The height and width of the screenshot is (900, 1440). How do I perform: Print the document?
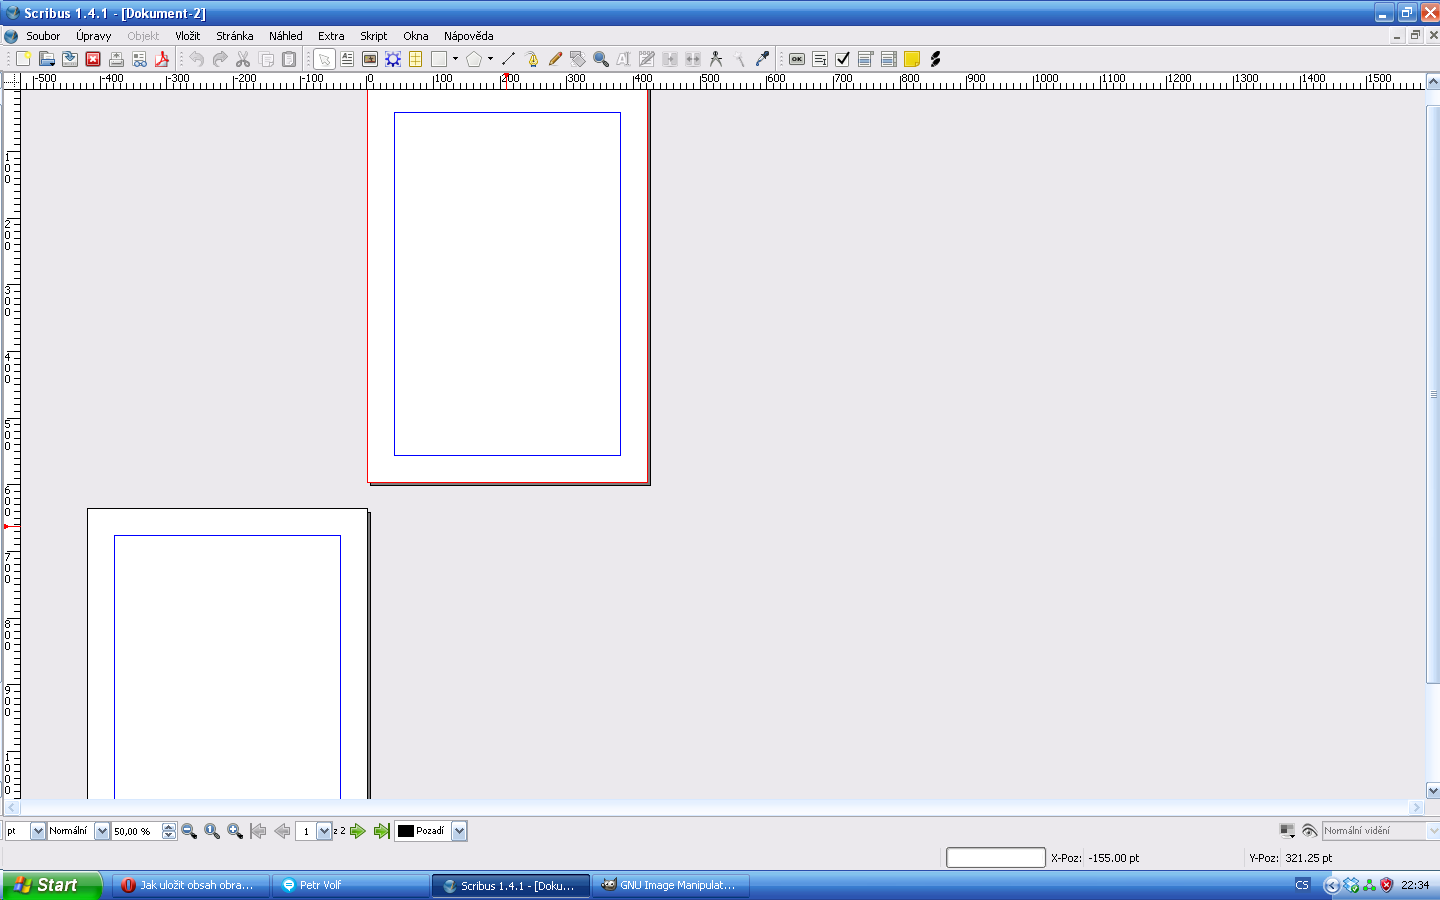click(116, 59)
